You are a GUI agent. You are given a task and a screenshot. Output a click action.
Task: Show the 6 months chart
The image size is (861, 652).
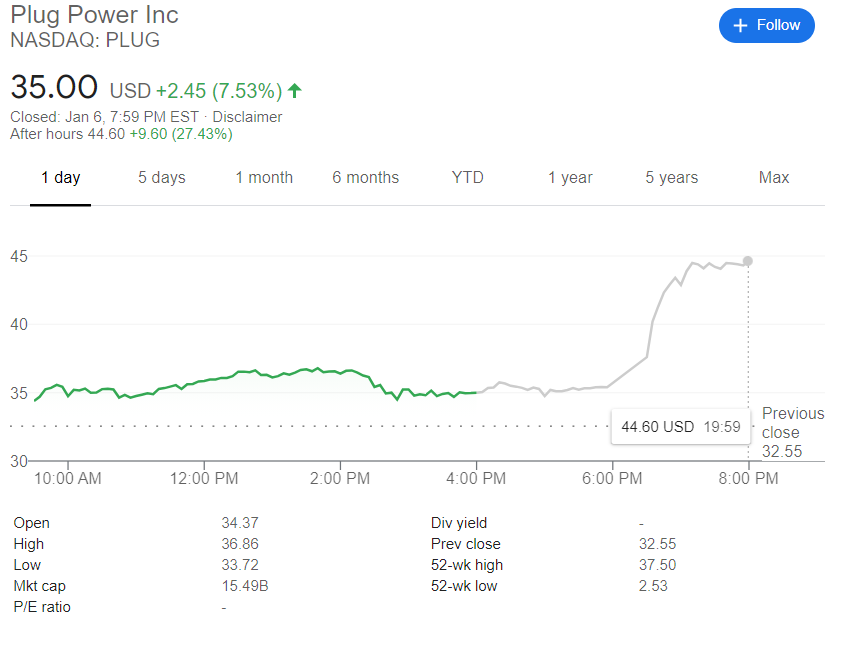point(365,177)
